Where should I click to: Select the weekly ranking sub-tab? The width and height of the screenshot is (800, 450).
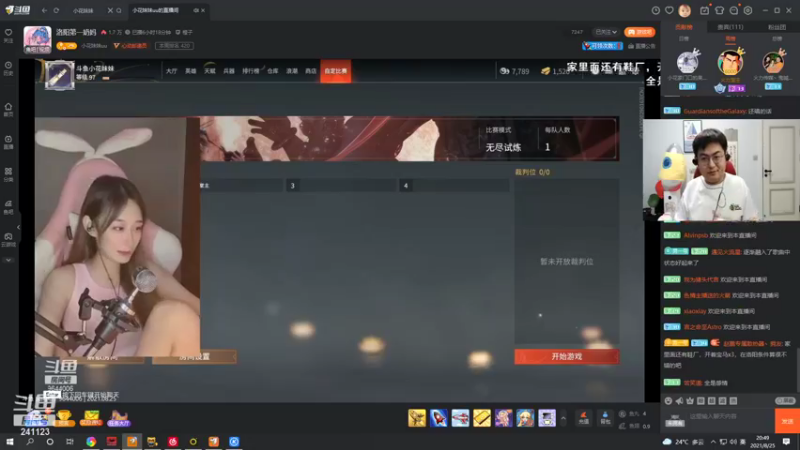730,39
